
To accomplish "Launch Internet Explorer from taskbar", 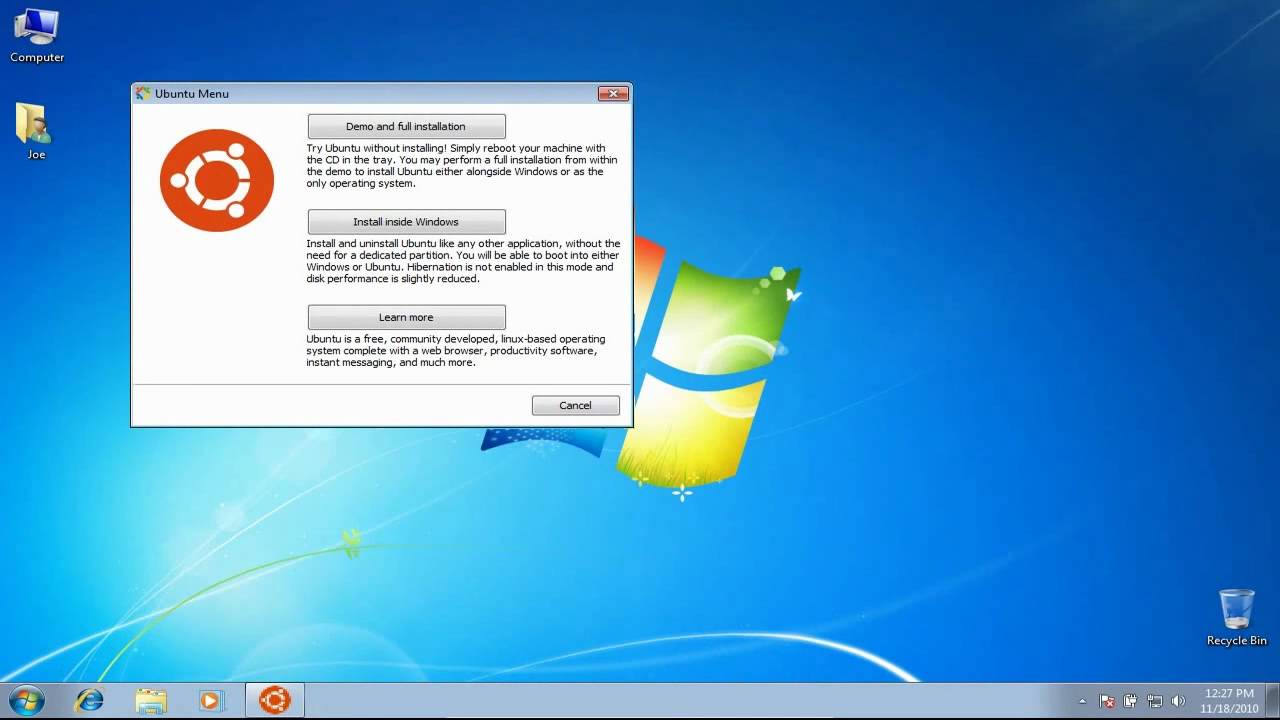I will coord(90,700).
